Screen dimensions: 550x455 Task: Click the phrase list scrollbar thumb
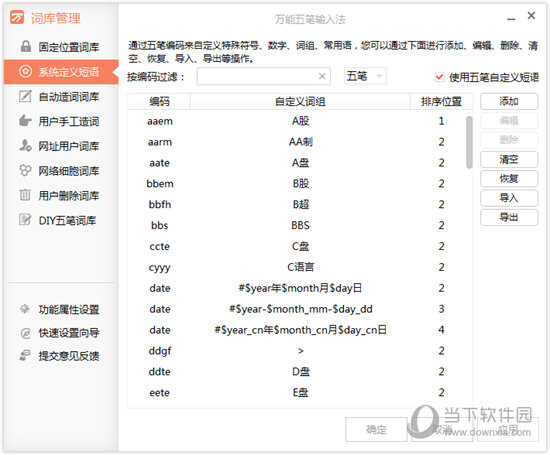[x=469, y=142]
